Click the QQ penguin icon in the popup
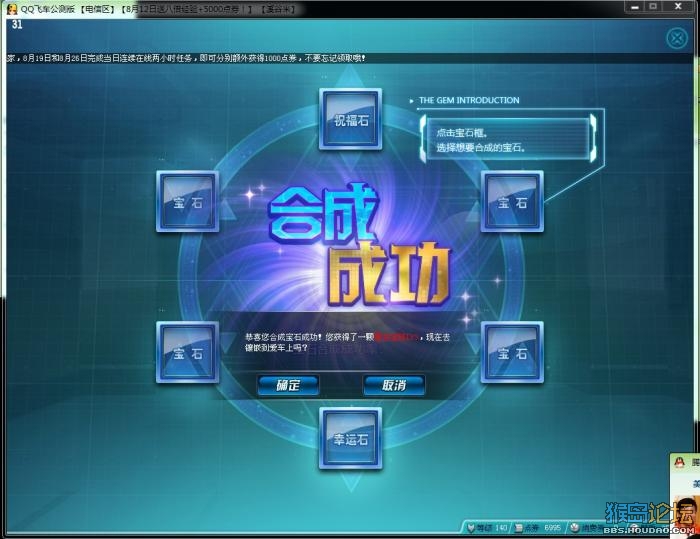The image size is (700, 539). [x=679, y=462]
